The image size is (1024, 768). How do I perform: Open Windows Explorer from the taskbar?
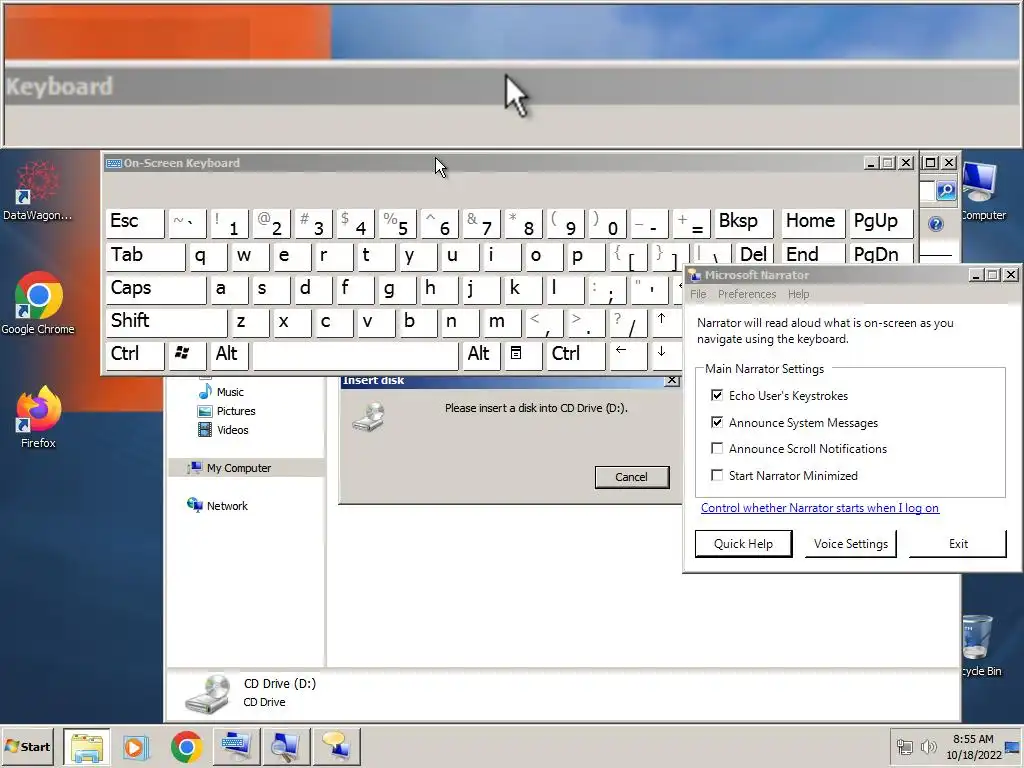(x=87, y=746)
